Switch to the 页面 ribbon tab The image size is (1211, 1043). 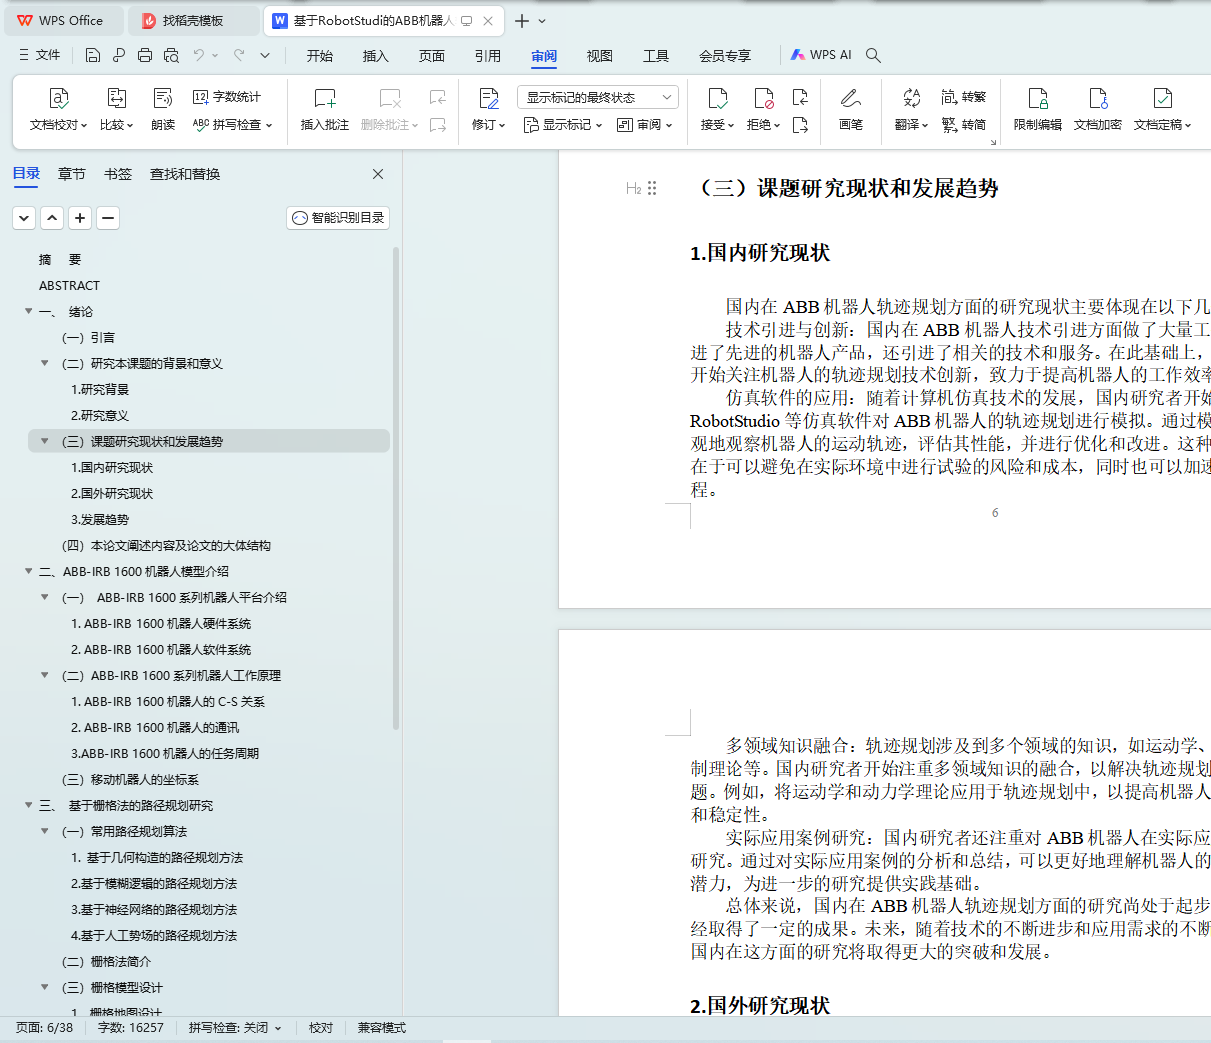(x=432, y=56)
